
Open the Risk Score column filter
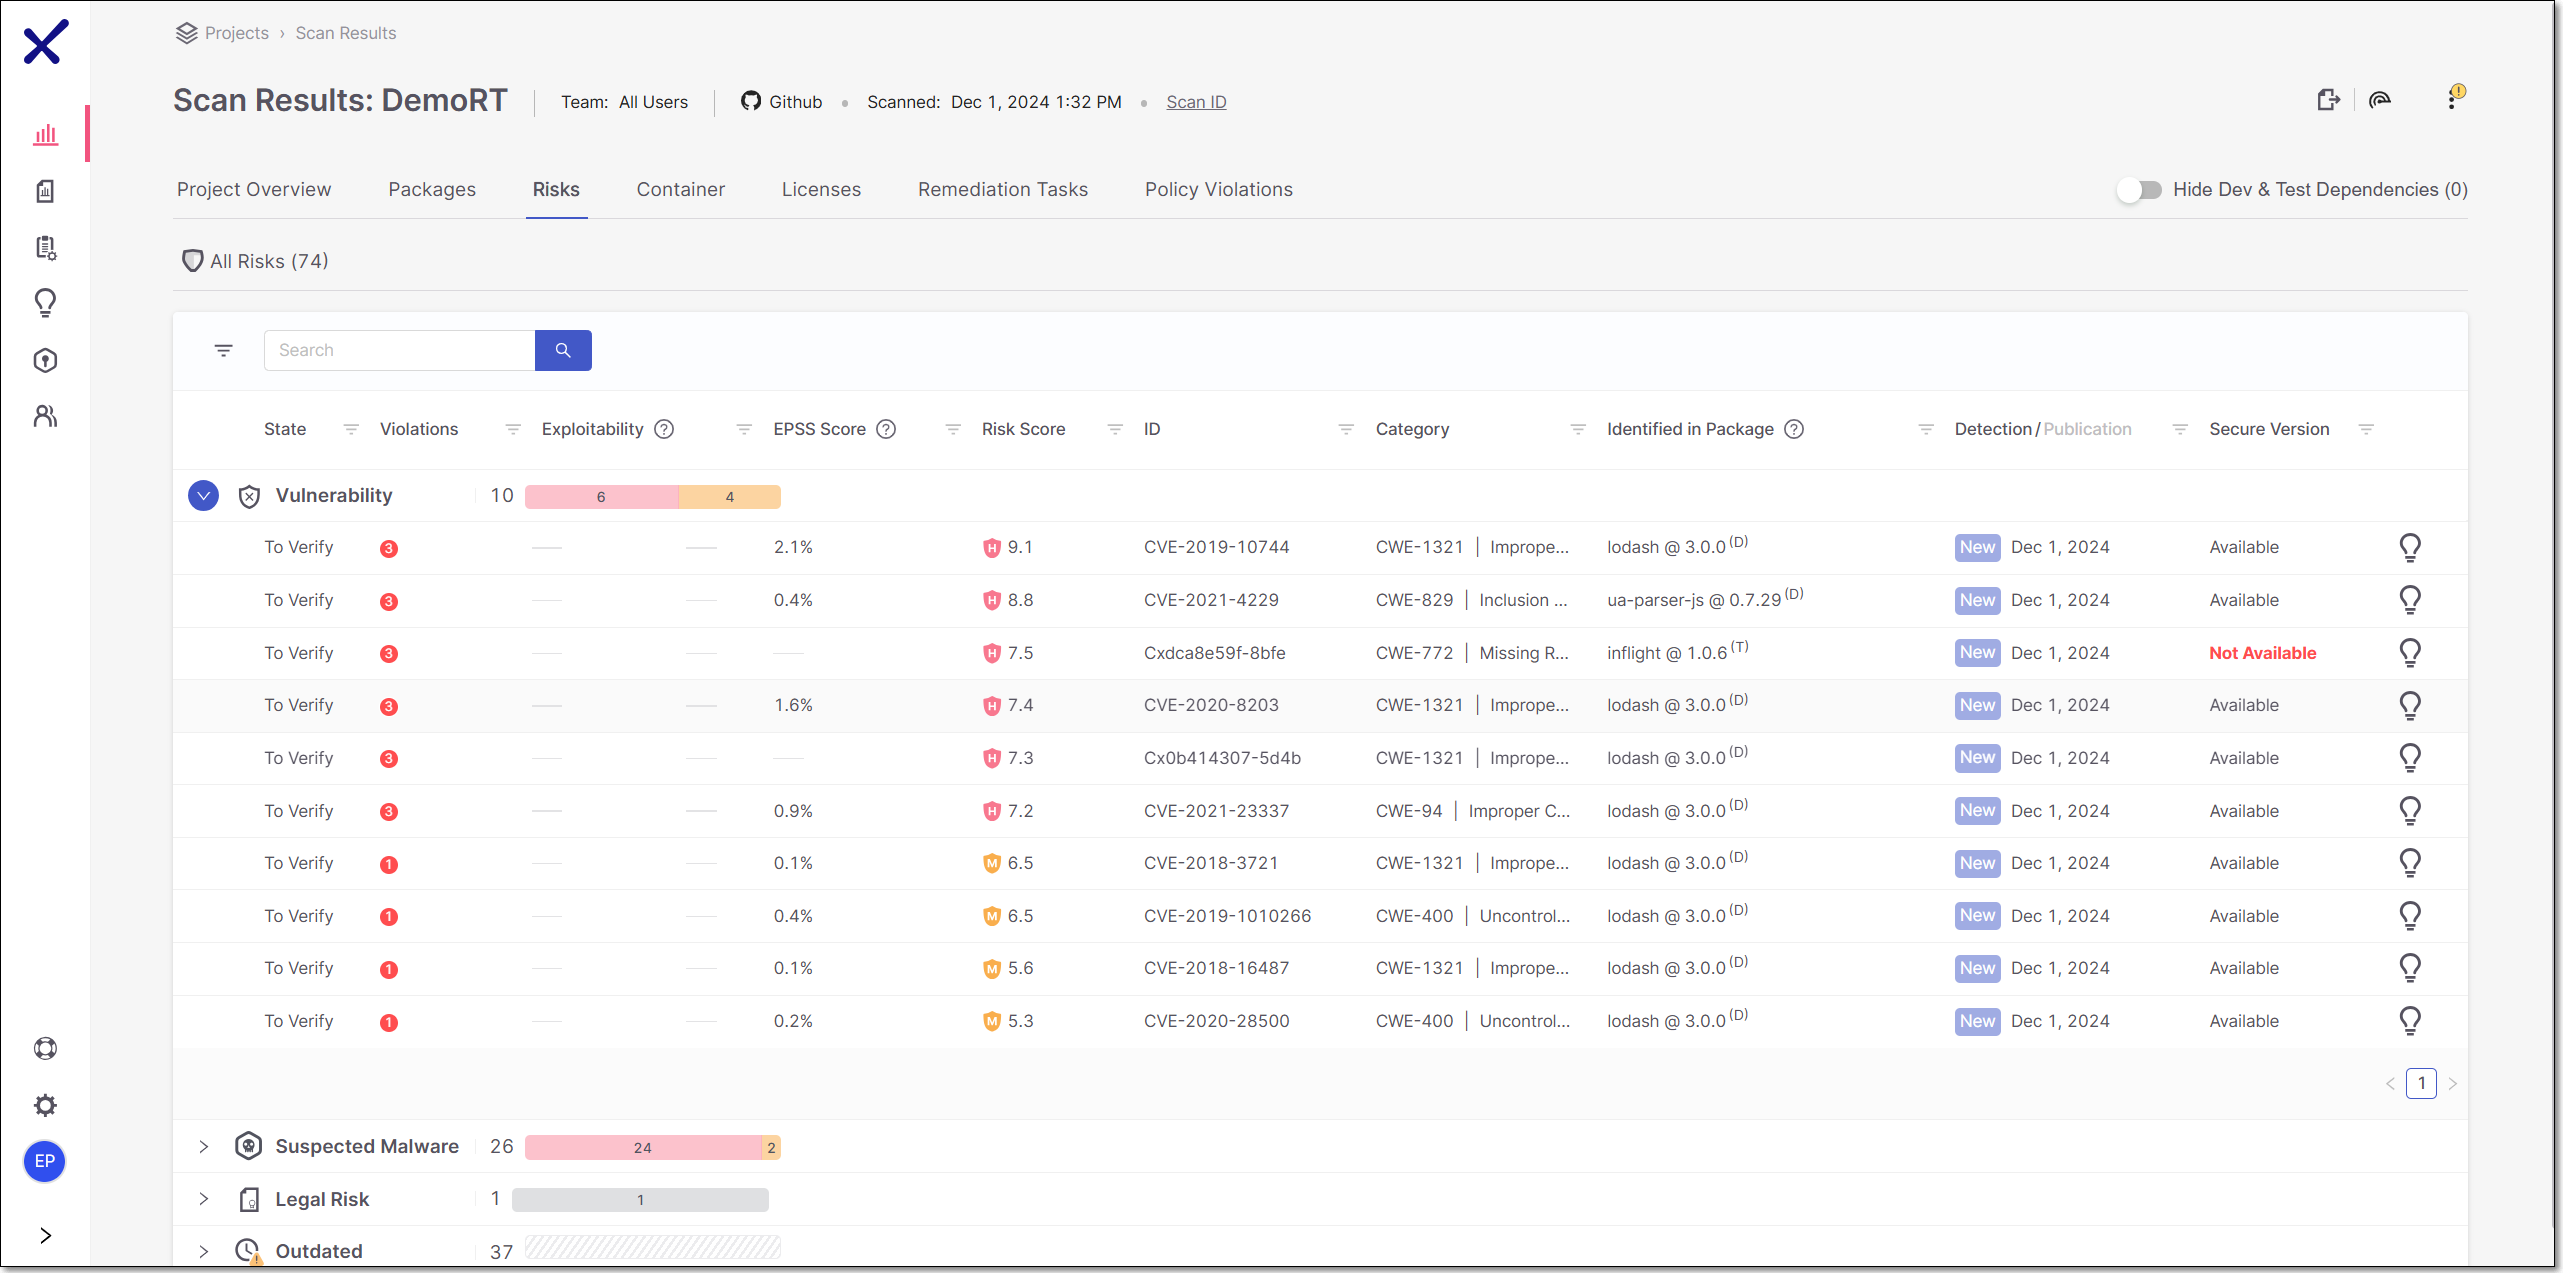coord(1115,429)
